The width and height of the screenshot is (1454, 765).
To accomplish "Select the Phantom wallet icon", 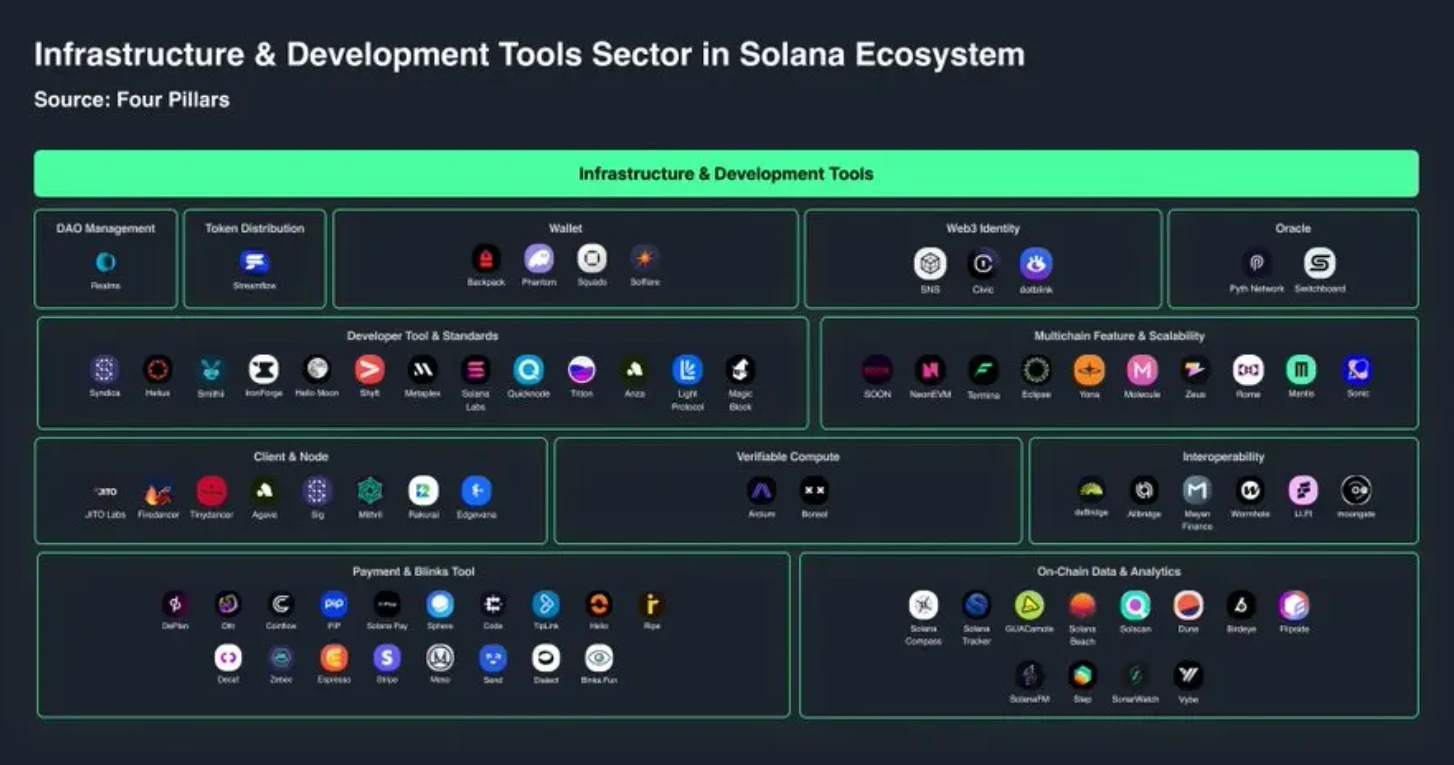I will point(539,259).
